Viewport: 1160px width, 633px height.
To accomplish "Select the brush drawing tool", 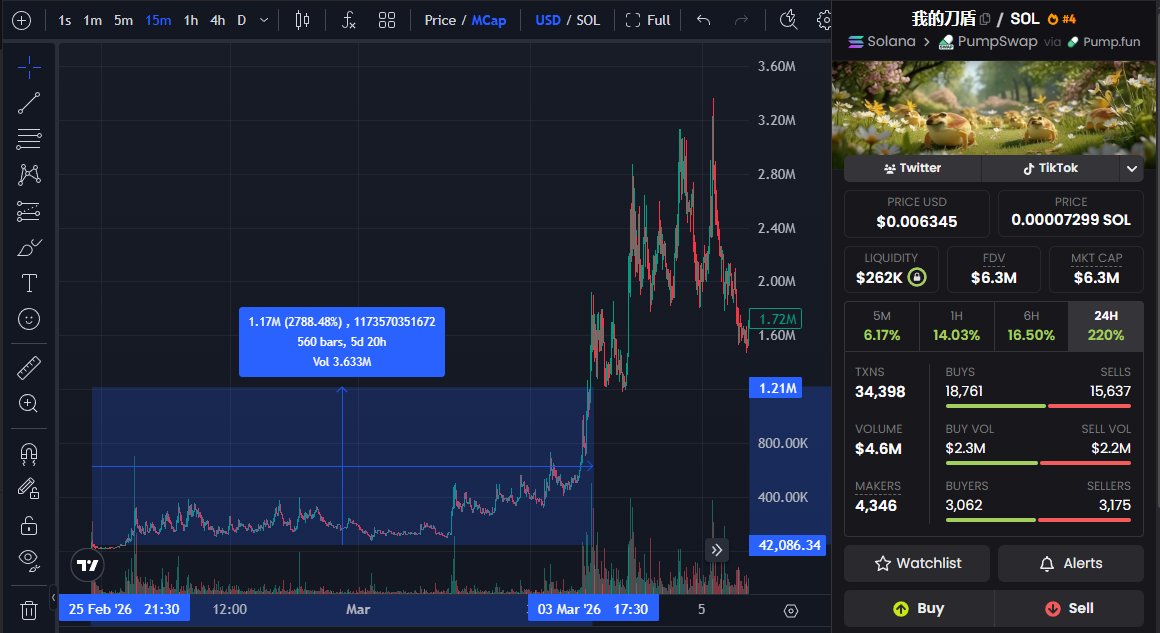I will [29, 247].
